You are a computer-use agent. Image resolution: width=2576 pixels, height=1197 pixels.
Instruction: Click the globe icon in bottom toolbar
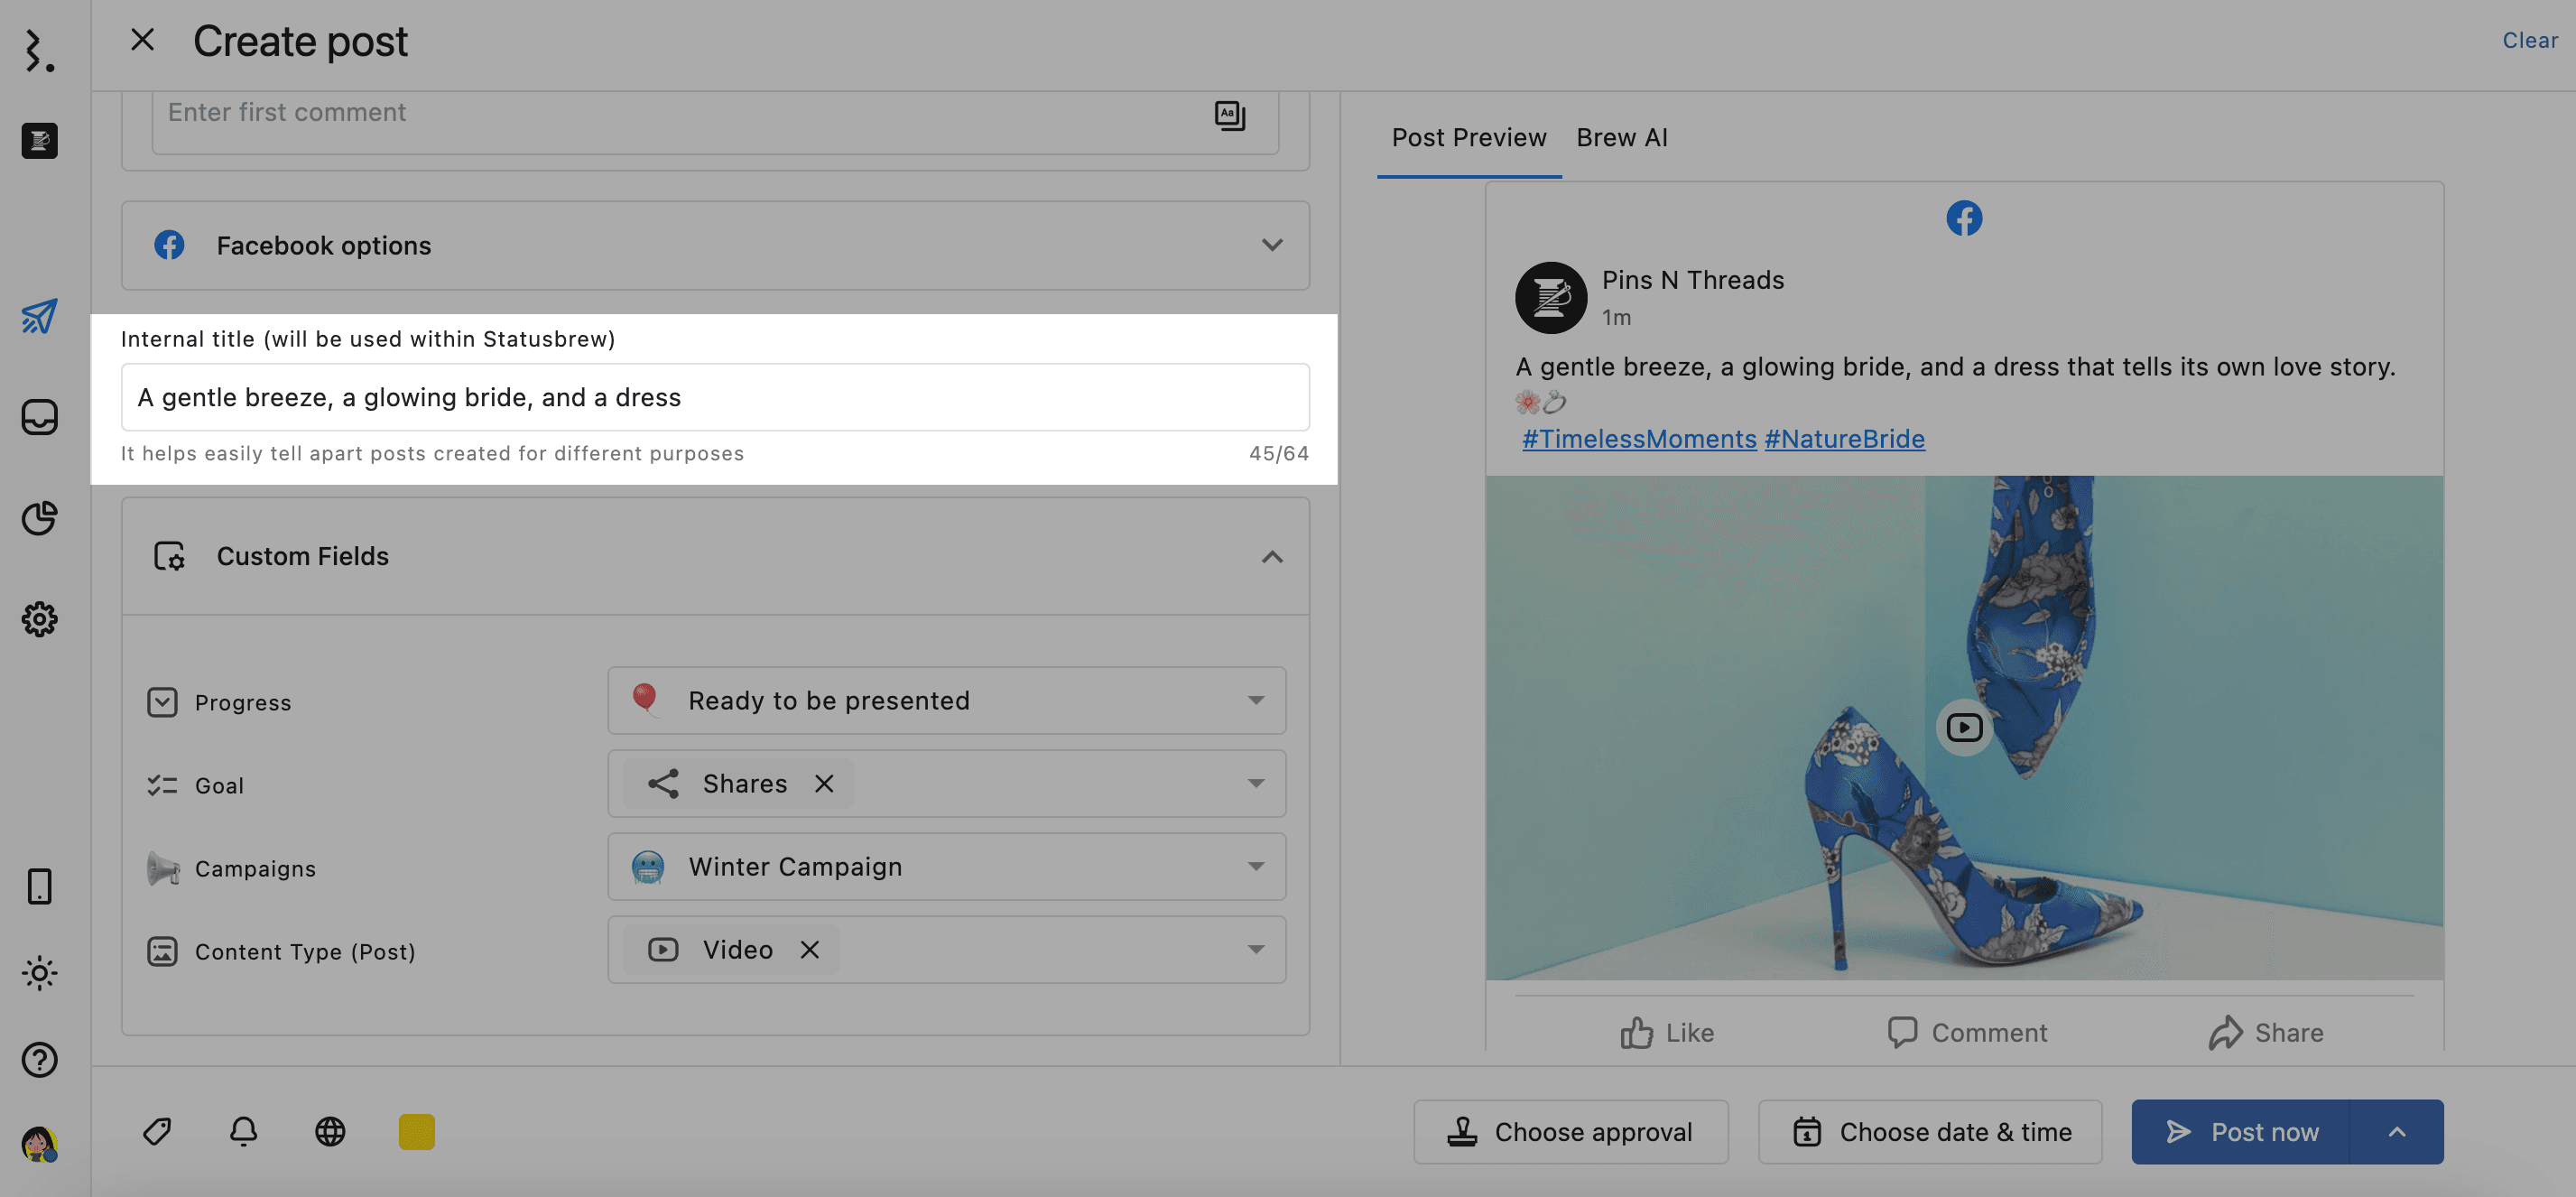tap(330, 1131)
